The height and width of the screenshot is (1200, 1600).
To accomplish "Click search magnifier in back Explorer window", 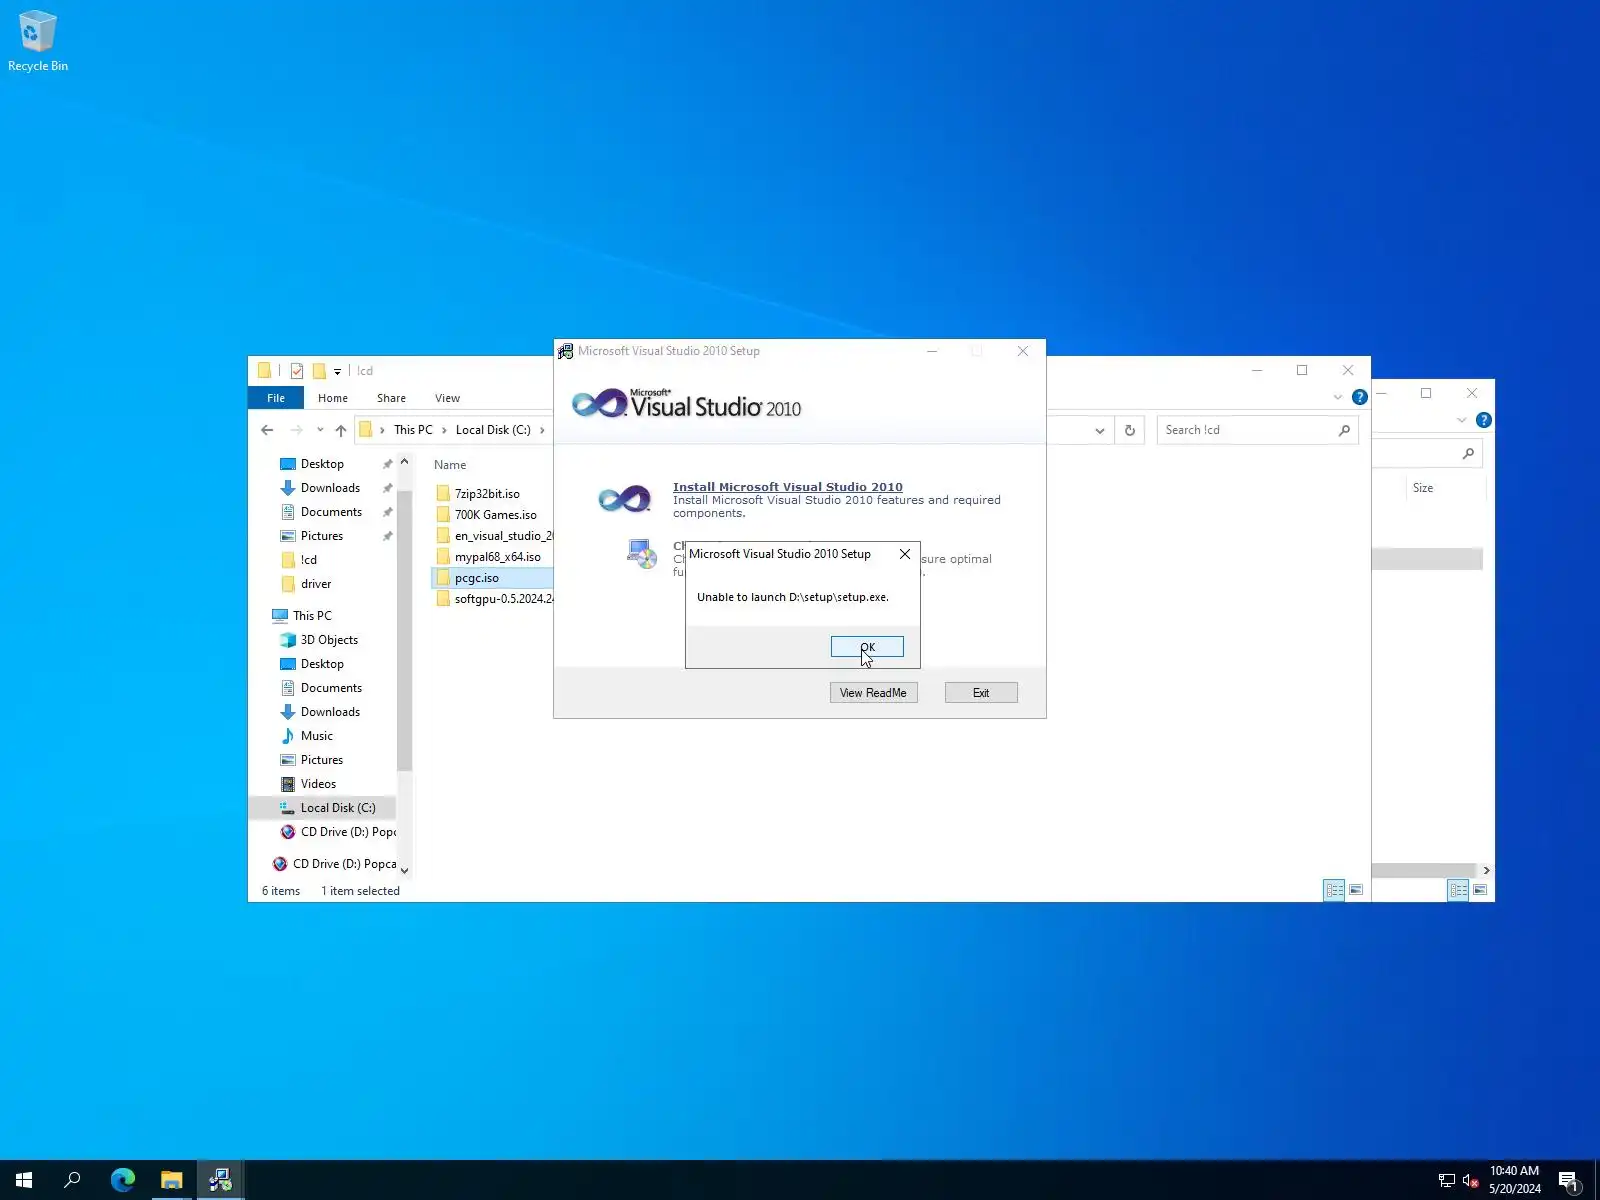I will (1468, 454).
